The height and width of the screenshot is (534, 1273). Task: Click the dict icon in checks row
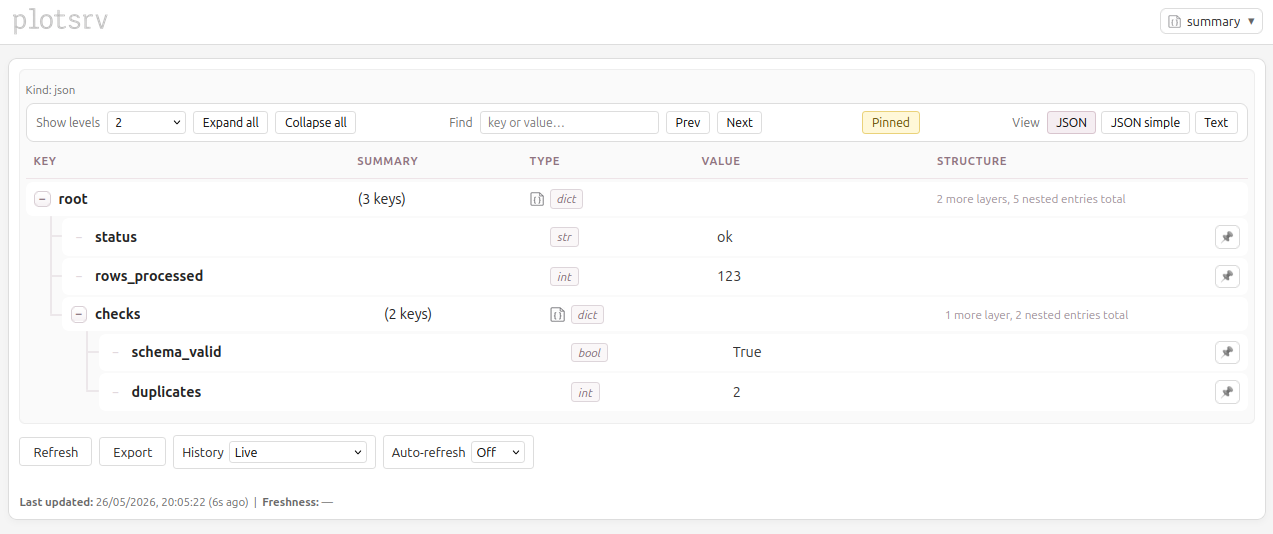(x=558, y=315)
